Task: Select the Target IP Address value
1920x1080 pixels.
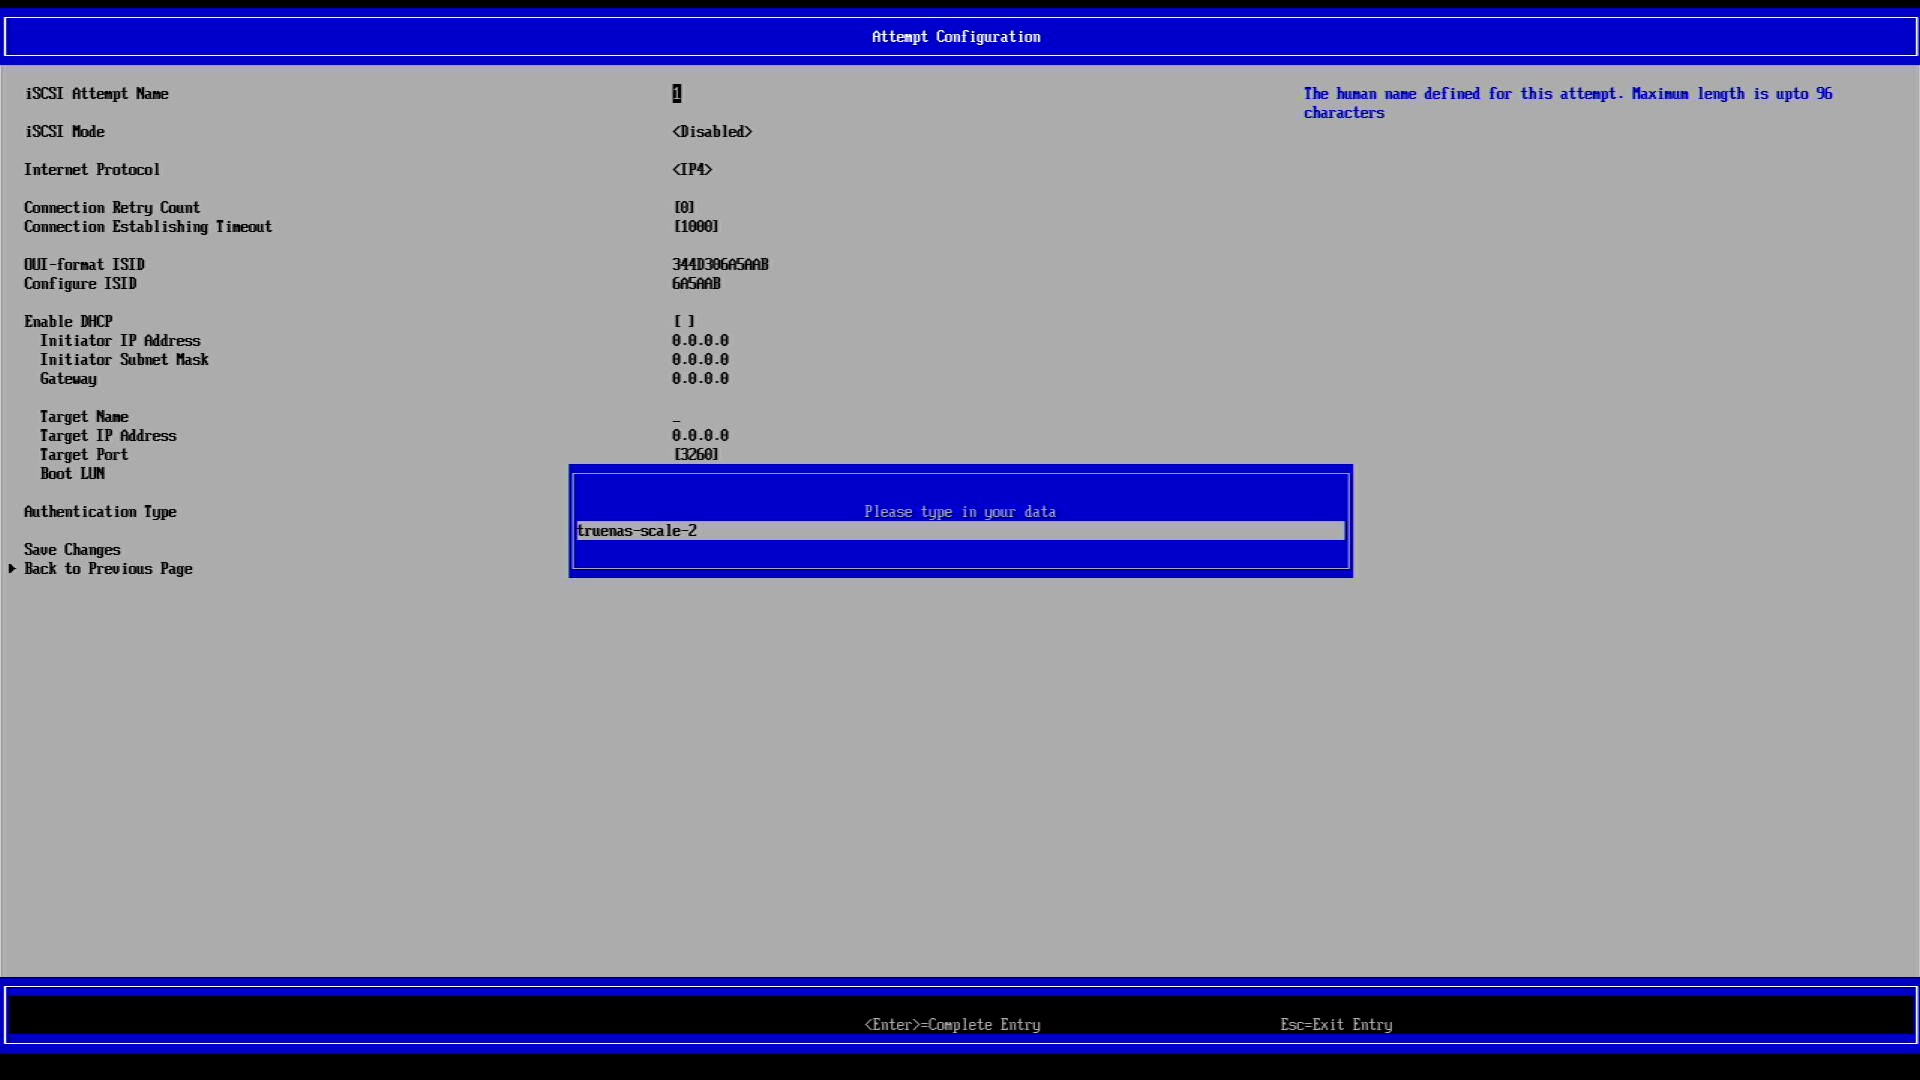Action: [x=700, y=436]
